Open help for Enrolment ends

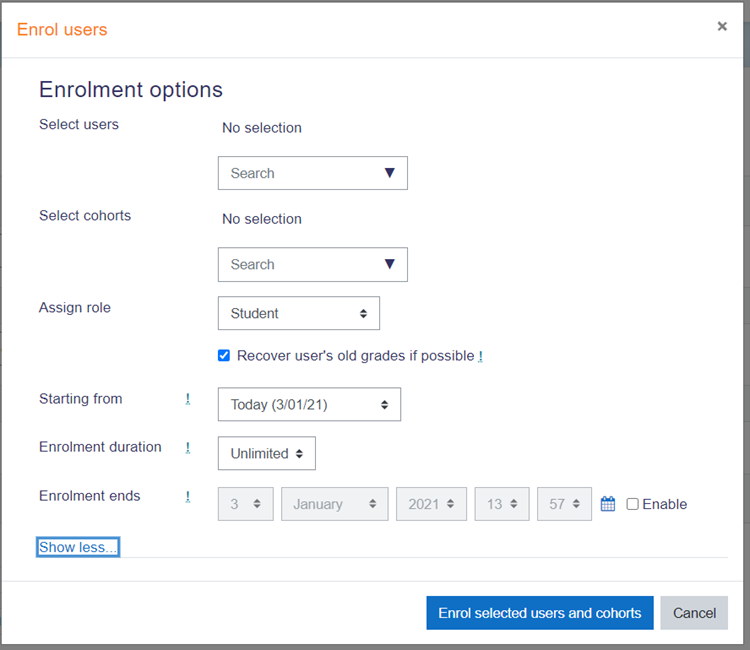coord(187,496)
